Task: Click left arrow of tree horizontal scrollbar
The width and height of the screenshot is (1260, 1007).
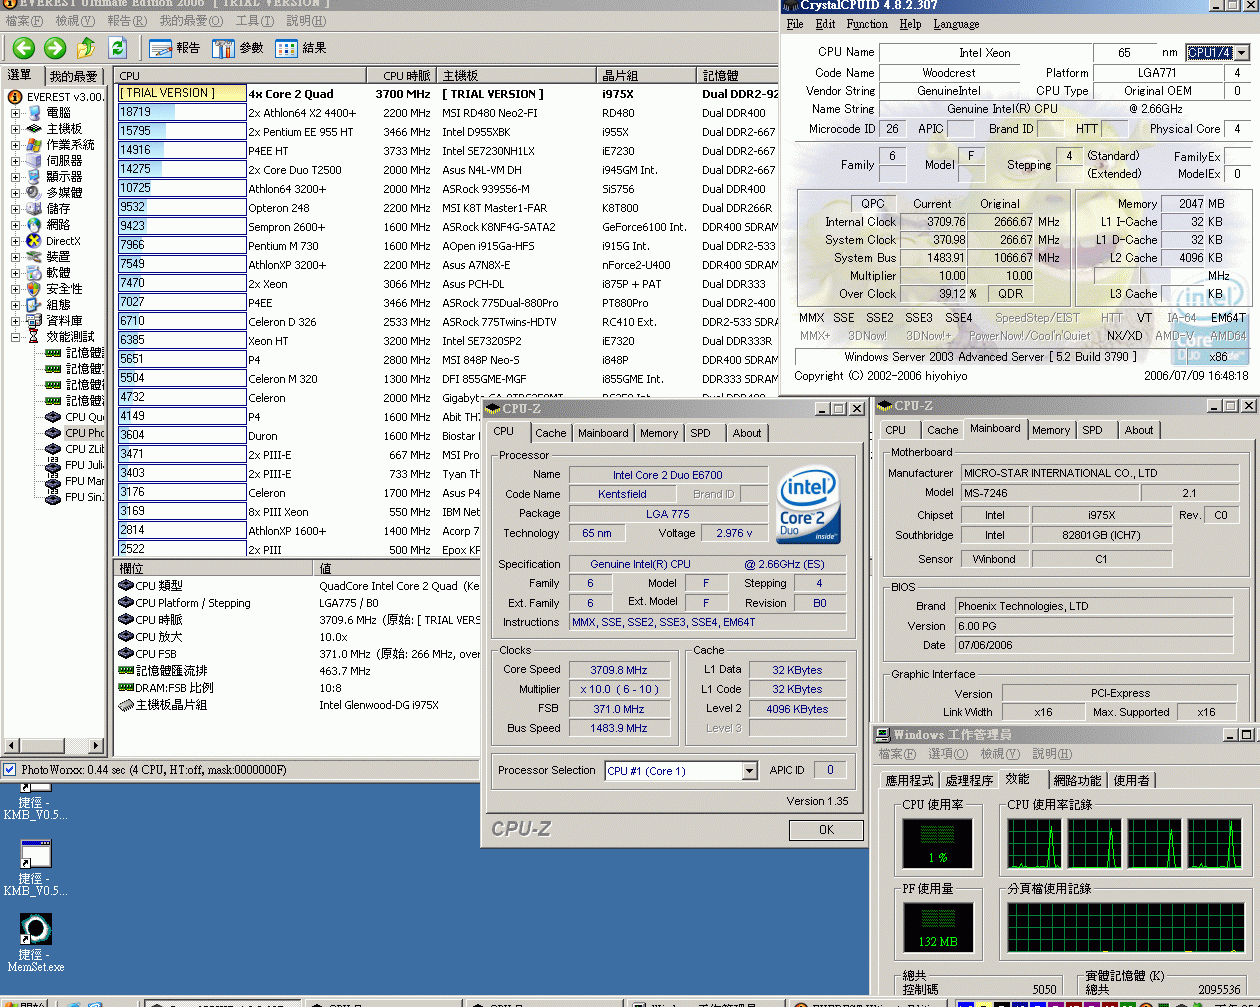Action: (x=11, y=746)
